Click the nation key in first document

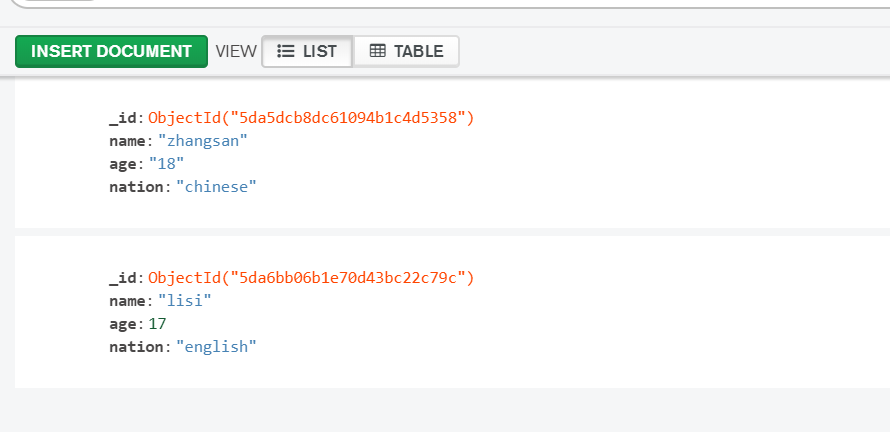(138, 187)
